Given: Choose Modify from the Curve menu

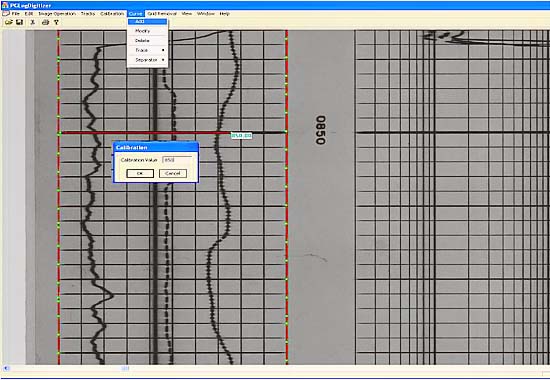Looking at the screenshot, I should (x=147, y=31).
